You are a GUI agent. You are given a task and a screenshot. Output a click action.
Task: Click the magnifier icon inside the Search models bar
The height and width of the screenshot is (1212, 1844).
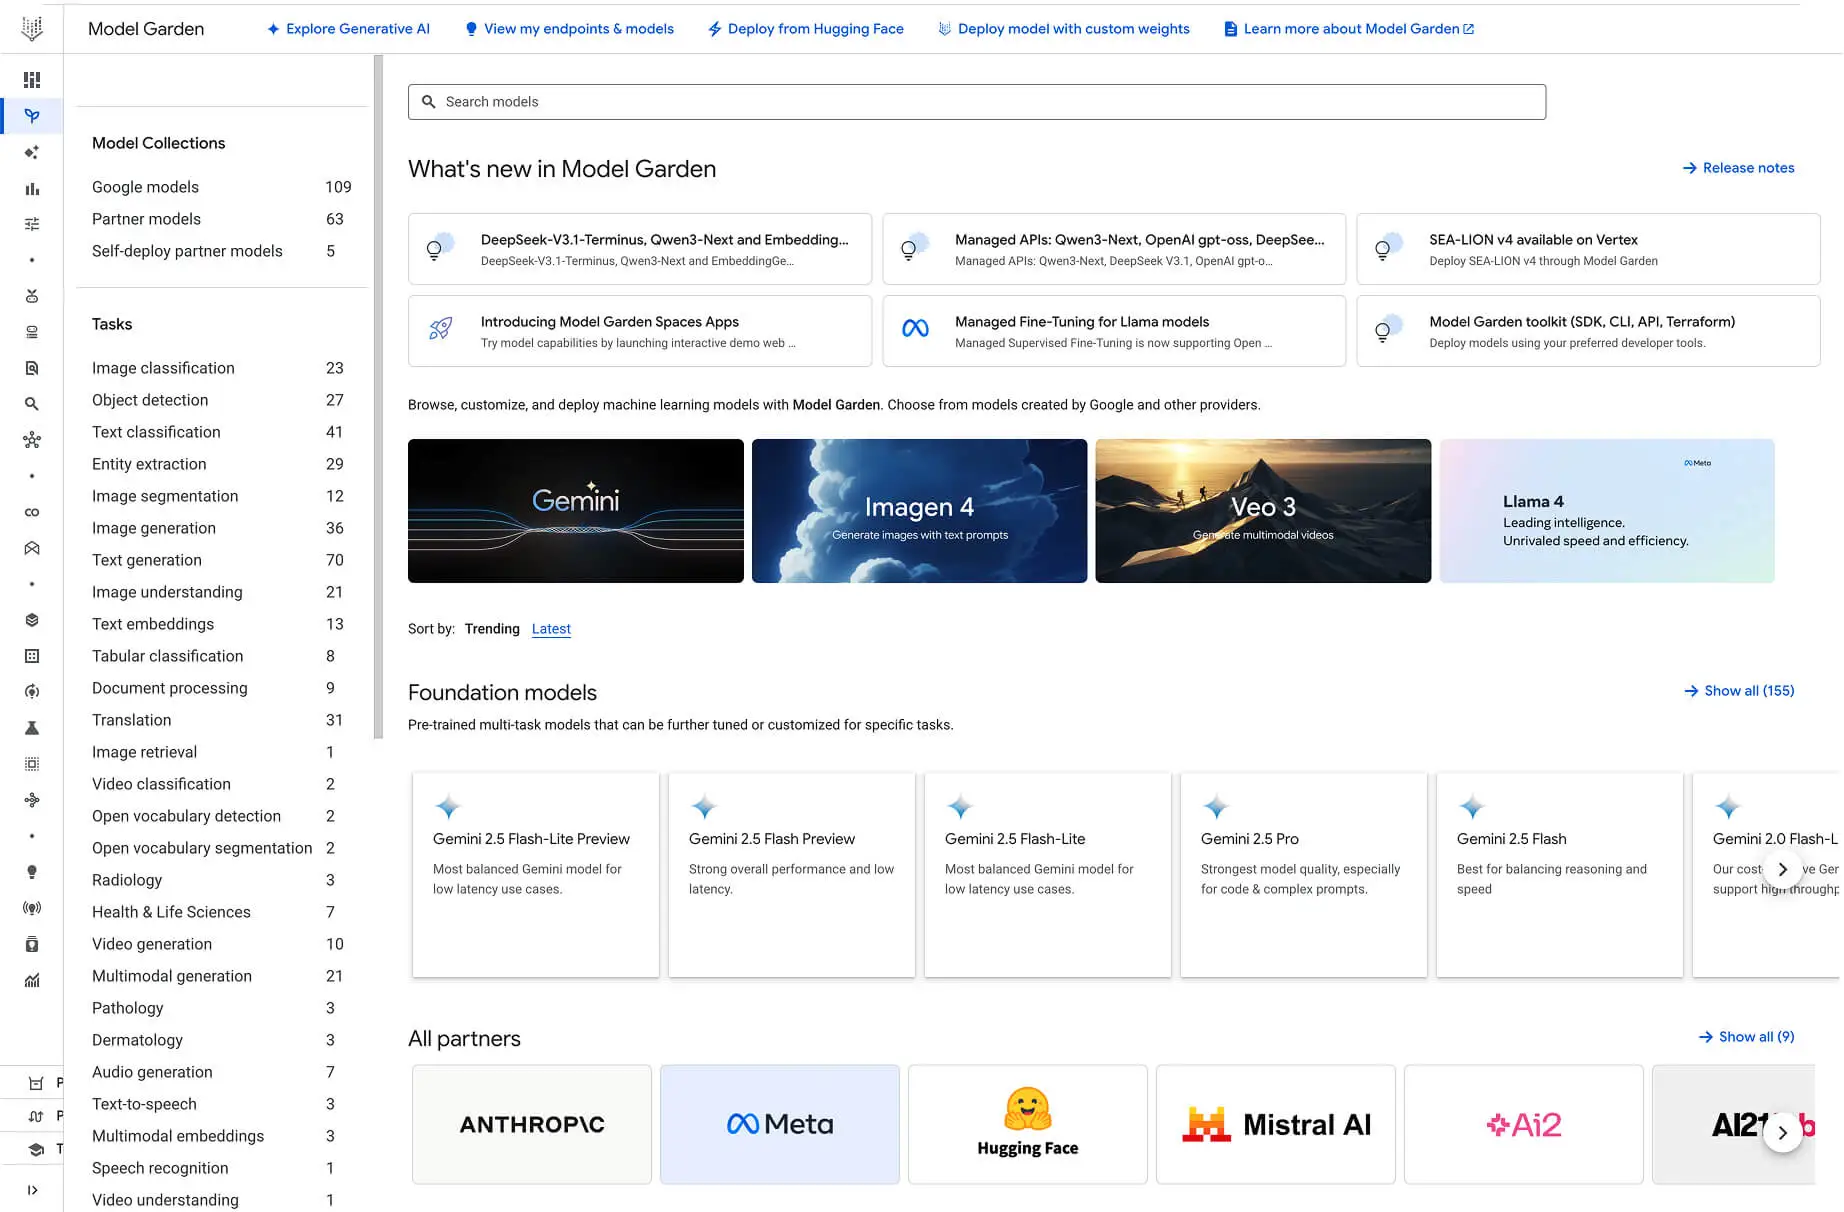429,101
